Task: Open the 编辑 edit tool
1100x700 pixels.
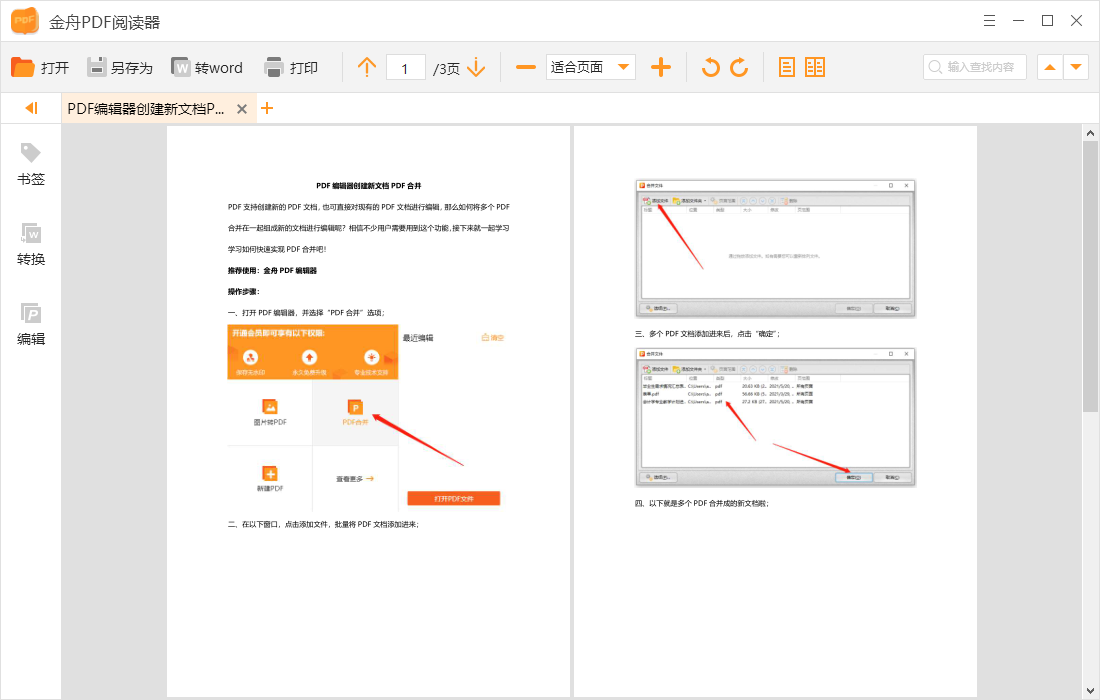Action: click(x=31, y=324)
